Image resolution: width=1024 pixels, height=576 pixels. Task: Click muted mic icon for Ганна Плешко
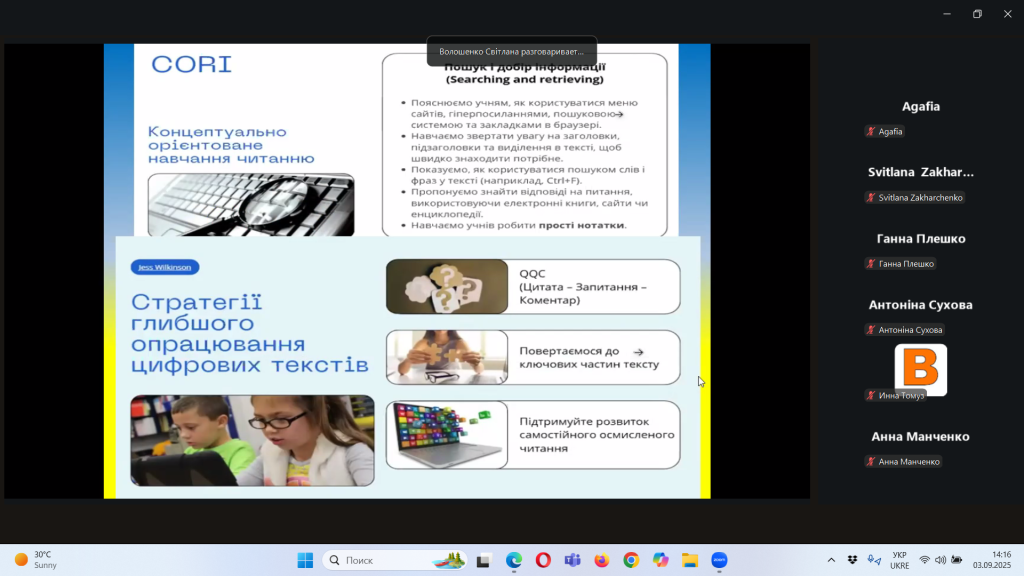[x=871, y=264]
